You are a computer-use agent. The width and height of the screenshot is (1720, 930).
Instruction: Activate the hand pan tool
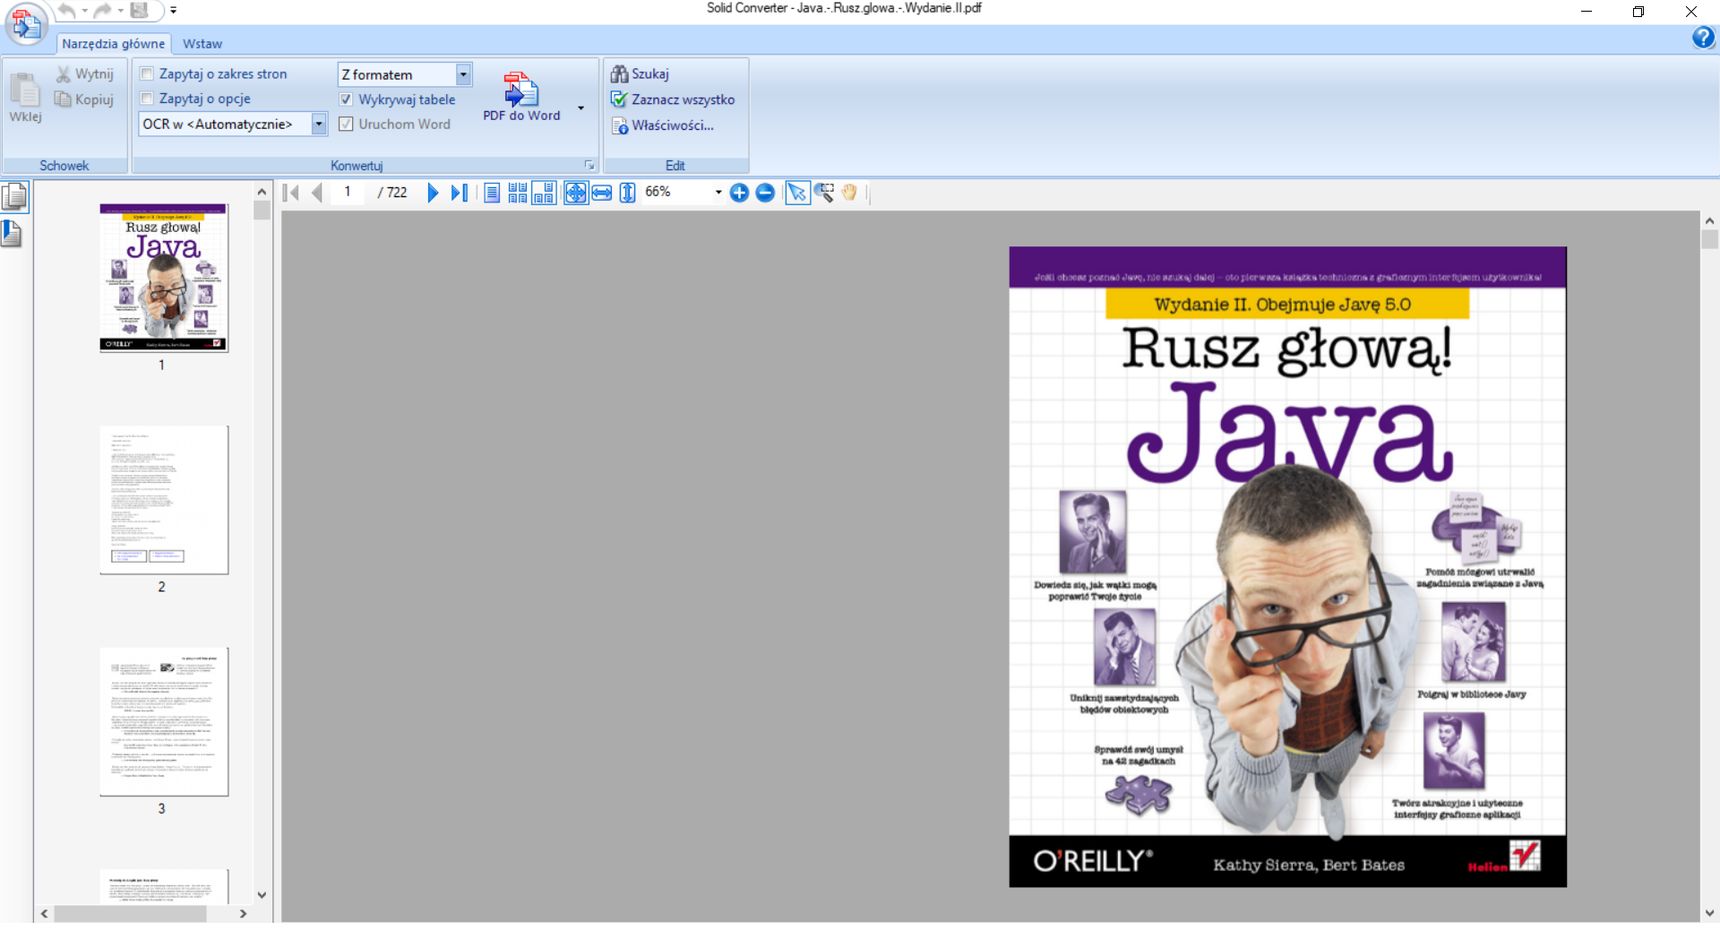849,193
